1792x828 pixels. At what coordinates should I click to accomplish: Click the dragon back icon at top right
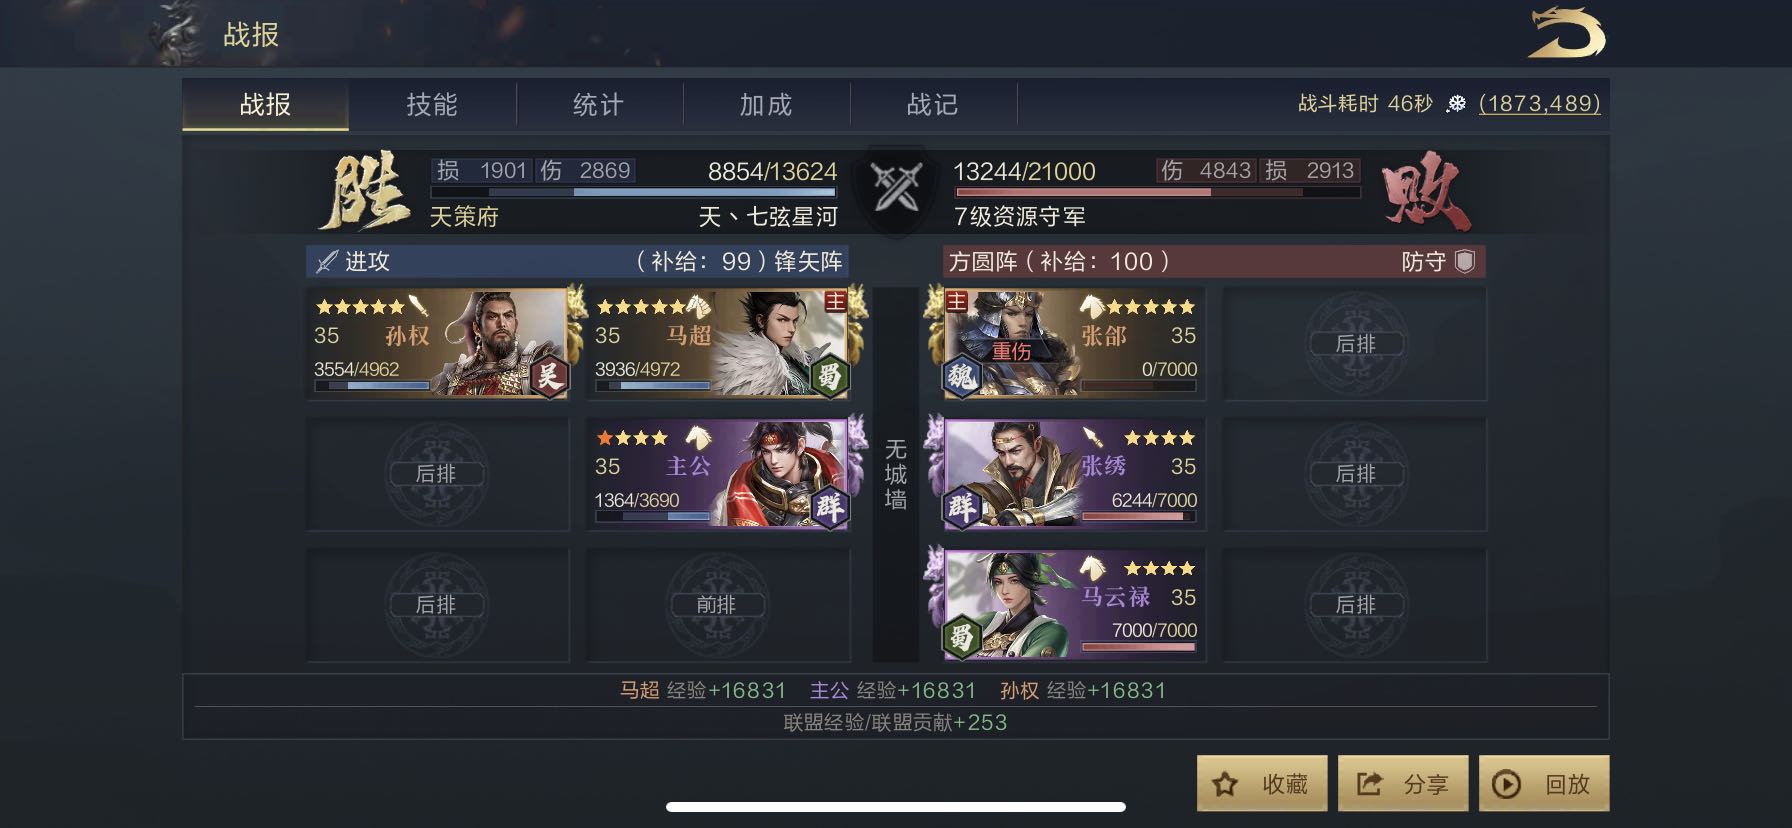1566,33
